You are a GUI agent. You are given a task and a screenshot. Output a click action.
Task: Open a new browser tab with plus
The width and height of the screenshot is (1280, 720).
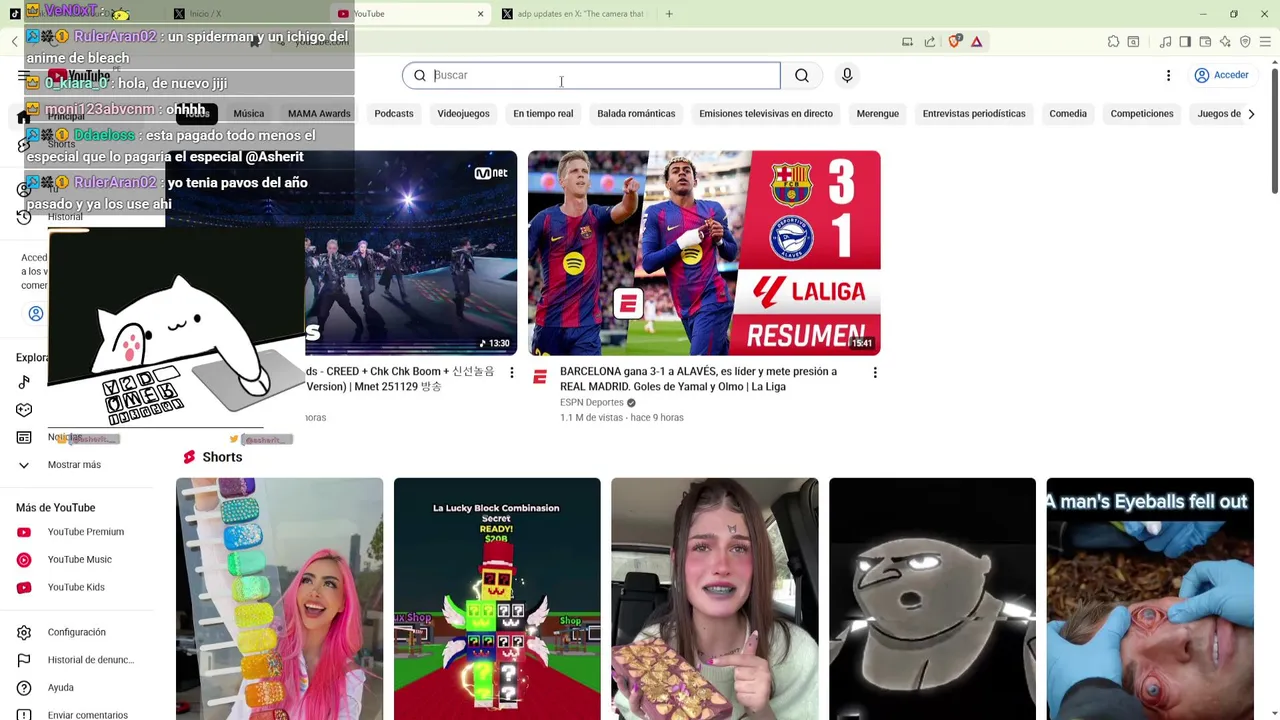[669, 14]
